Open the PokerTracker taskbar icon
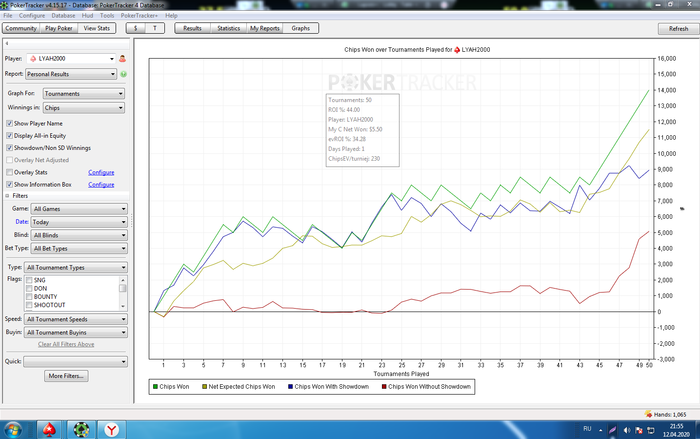 (81, 430)
